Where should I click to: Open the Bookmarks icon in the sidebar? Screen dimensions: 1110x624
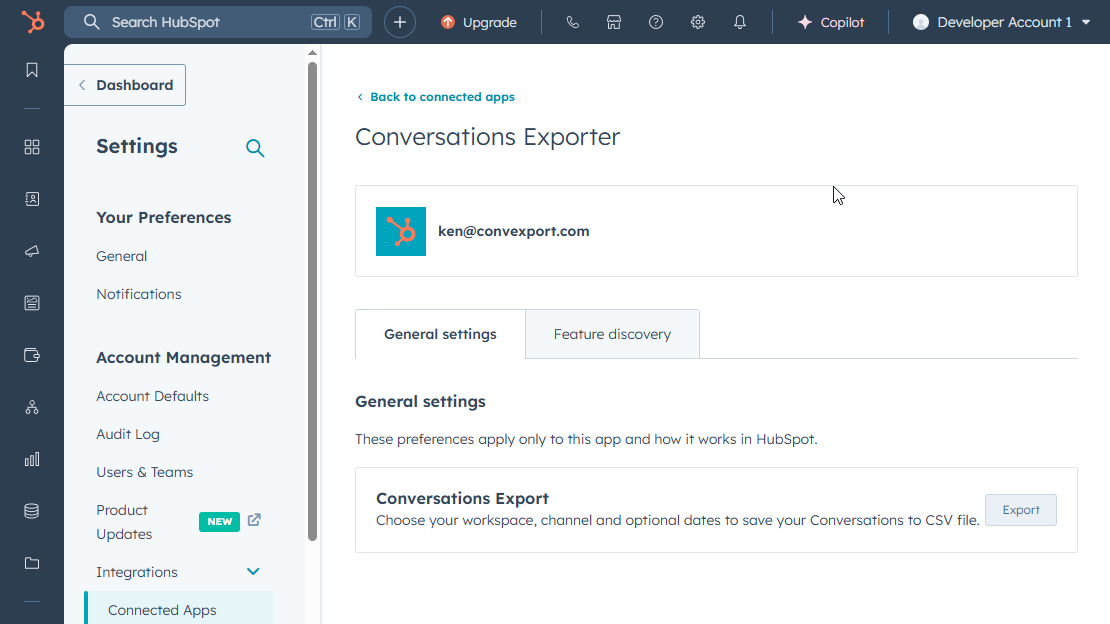(x=31, y=70)
